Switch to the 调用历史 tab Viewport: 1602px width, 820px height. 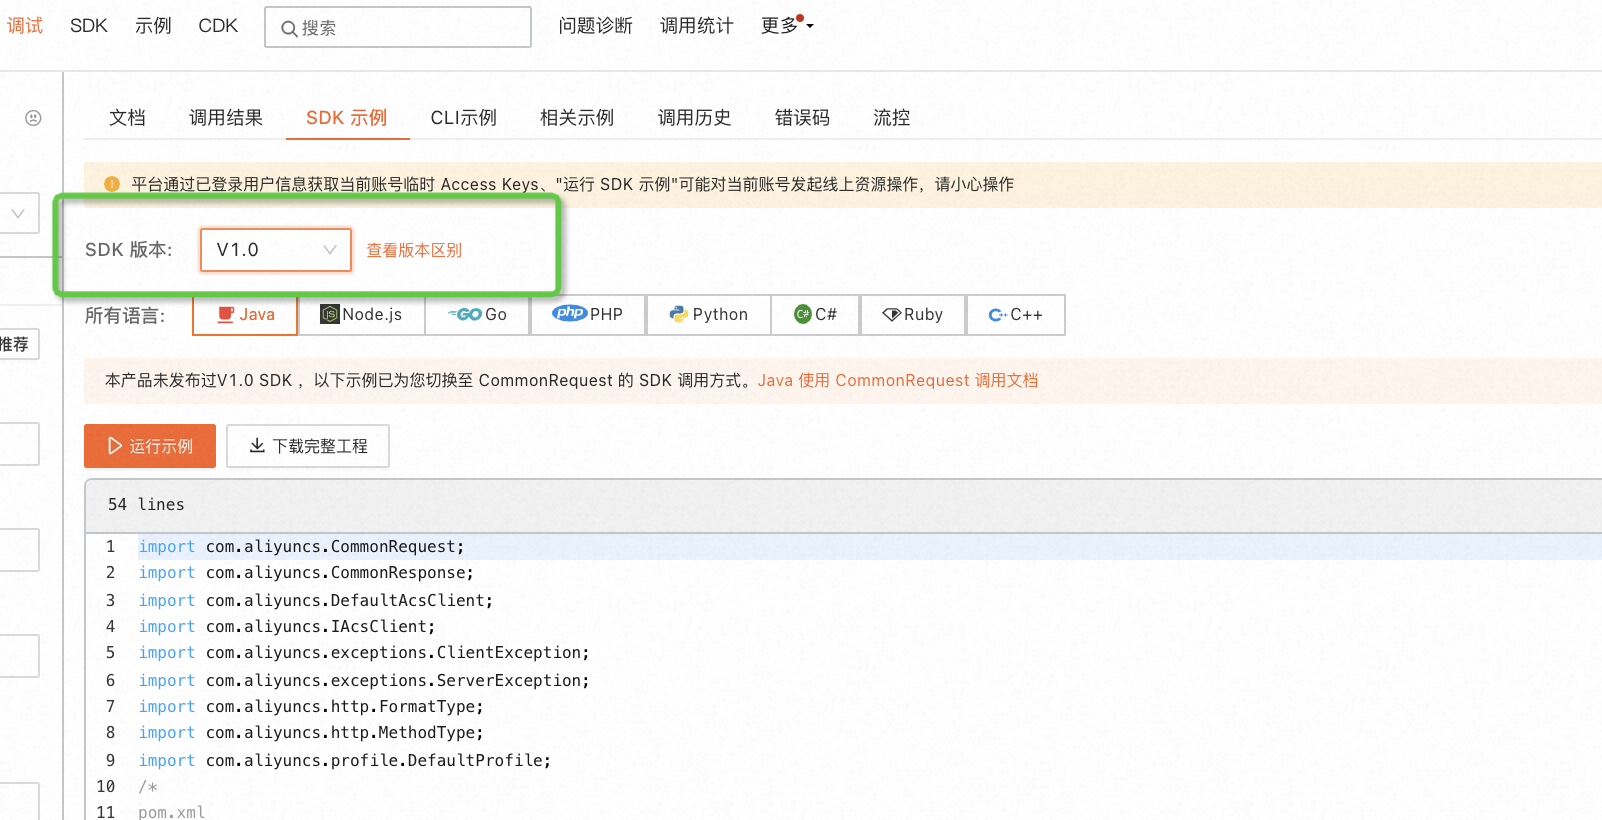(x=694, y=118)
